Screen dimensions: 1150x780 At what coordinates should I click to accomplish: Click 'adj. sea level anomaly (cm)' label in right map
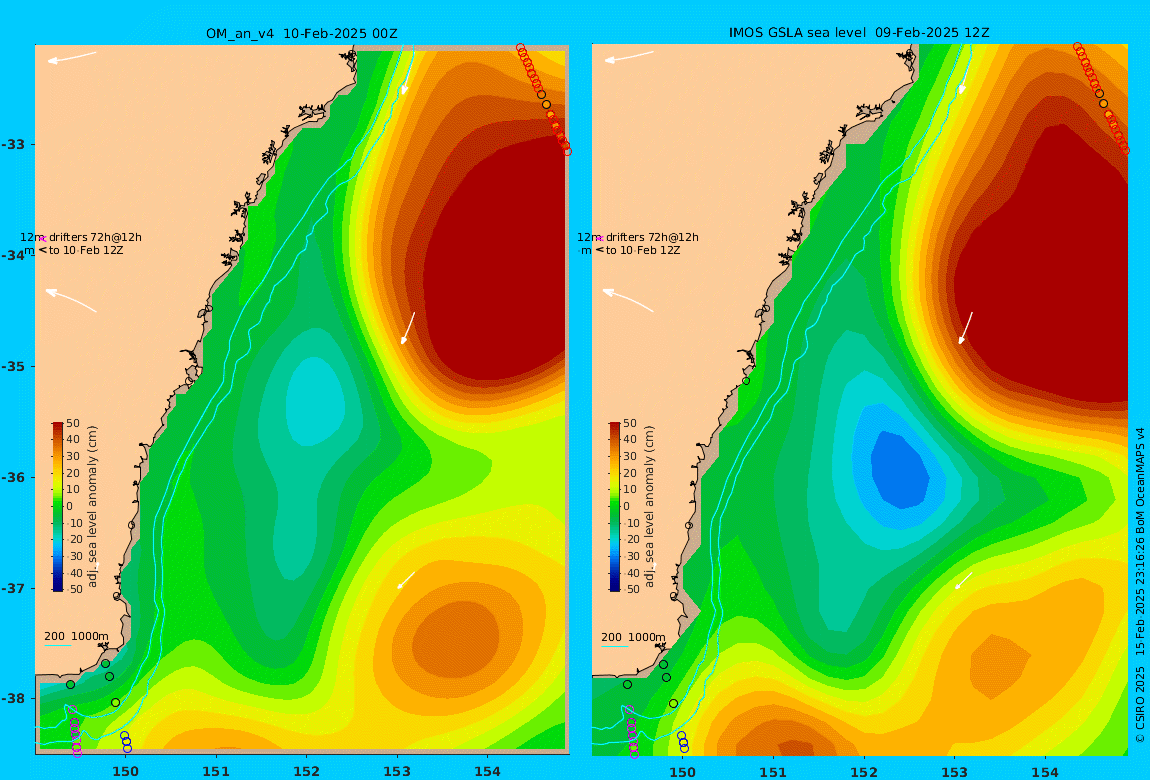[649, 507]
